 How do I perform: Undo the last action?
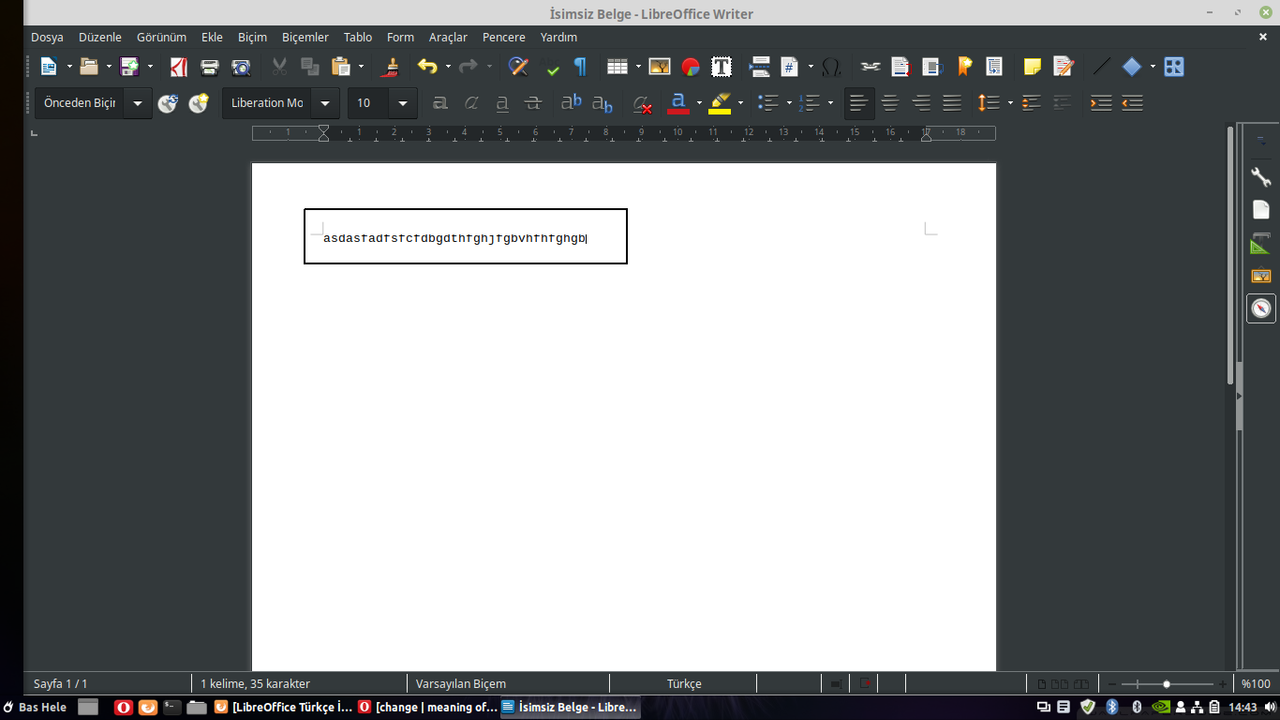(x=427, y=67)
